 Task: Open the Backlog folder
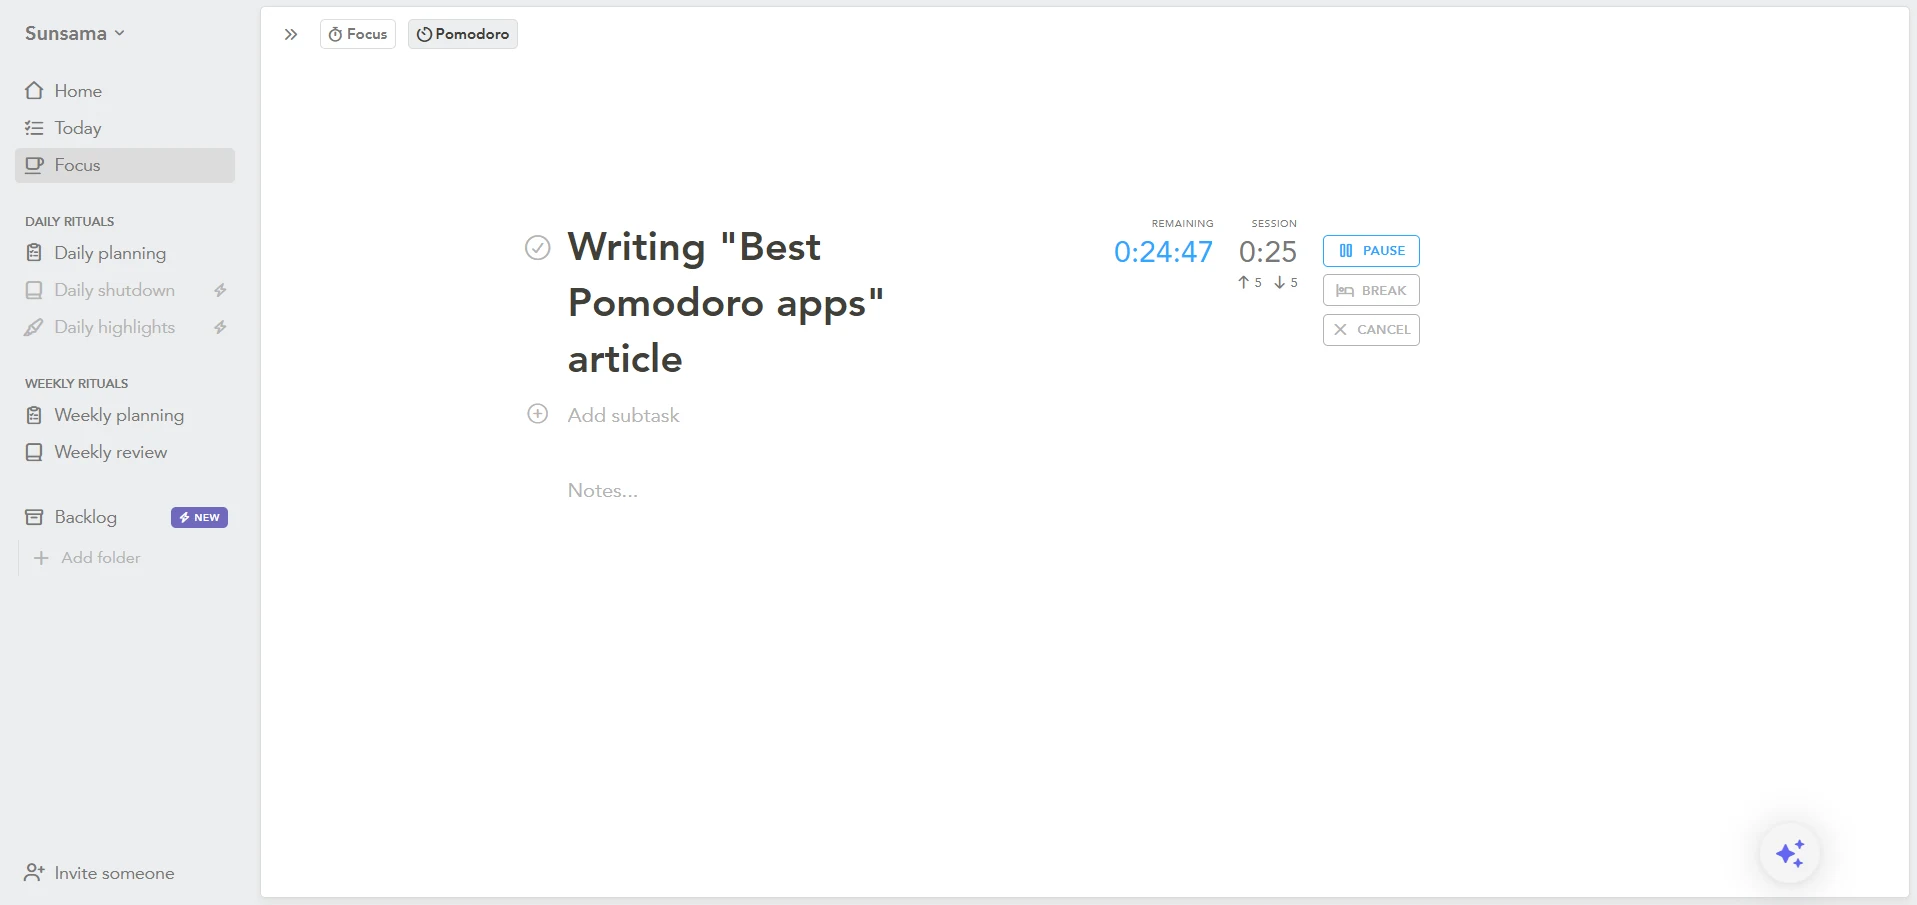coord(86,517)
